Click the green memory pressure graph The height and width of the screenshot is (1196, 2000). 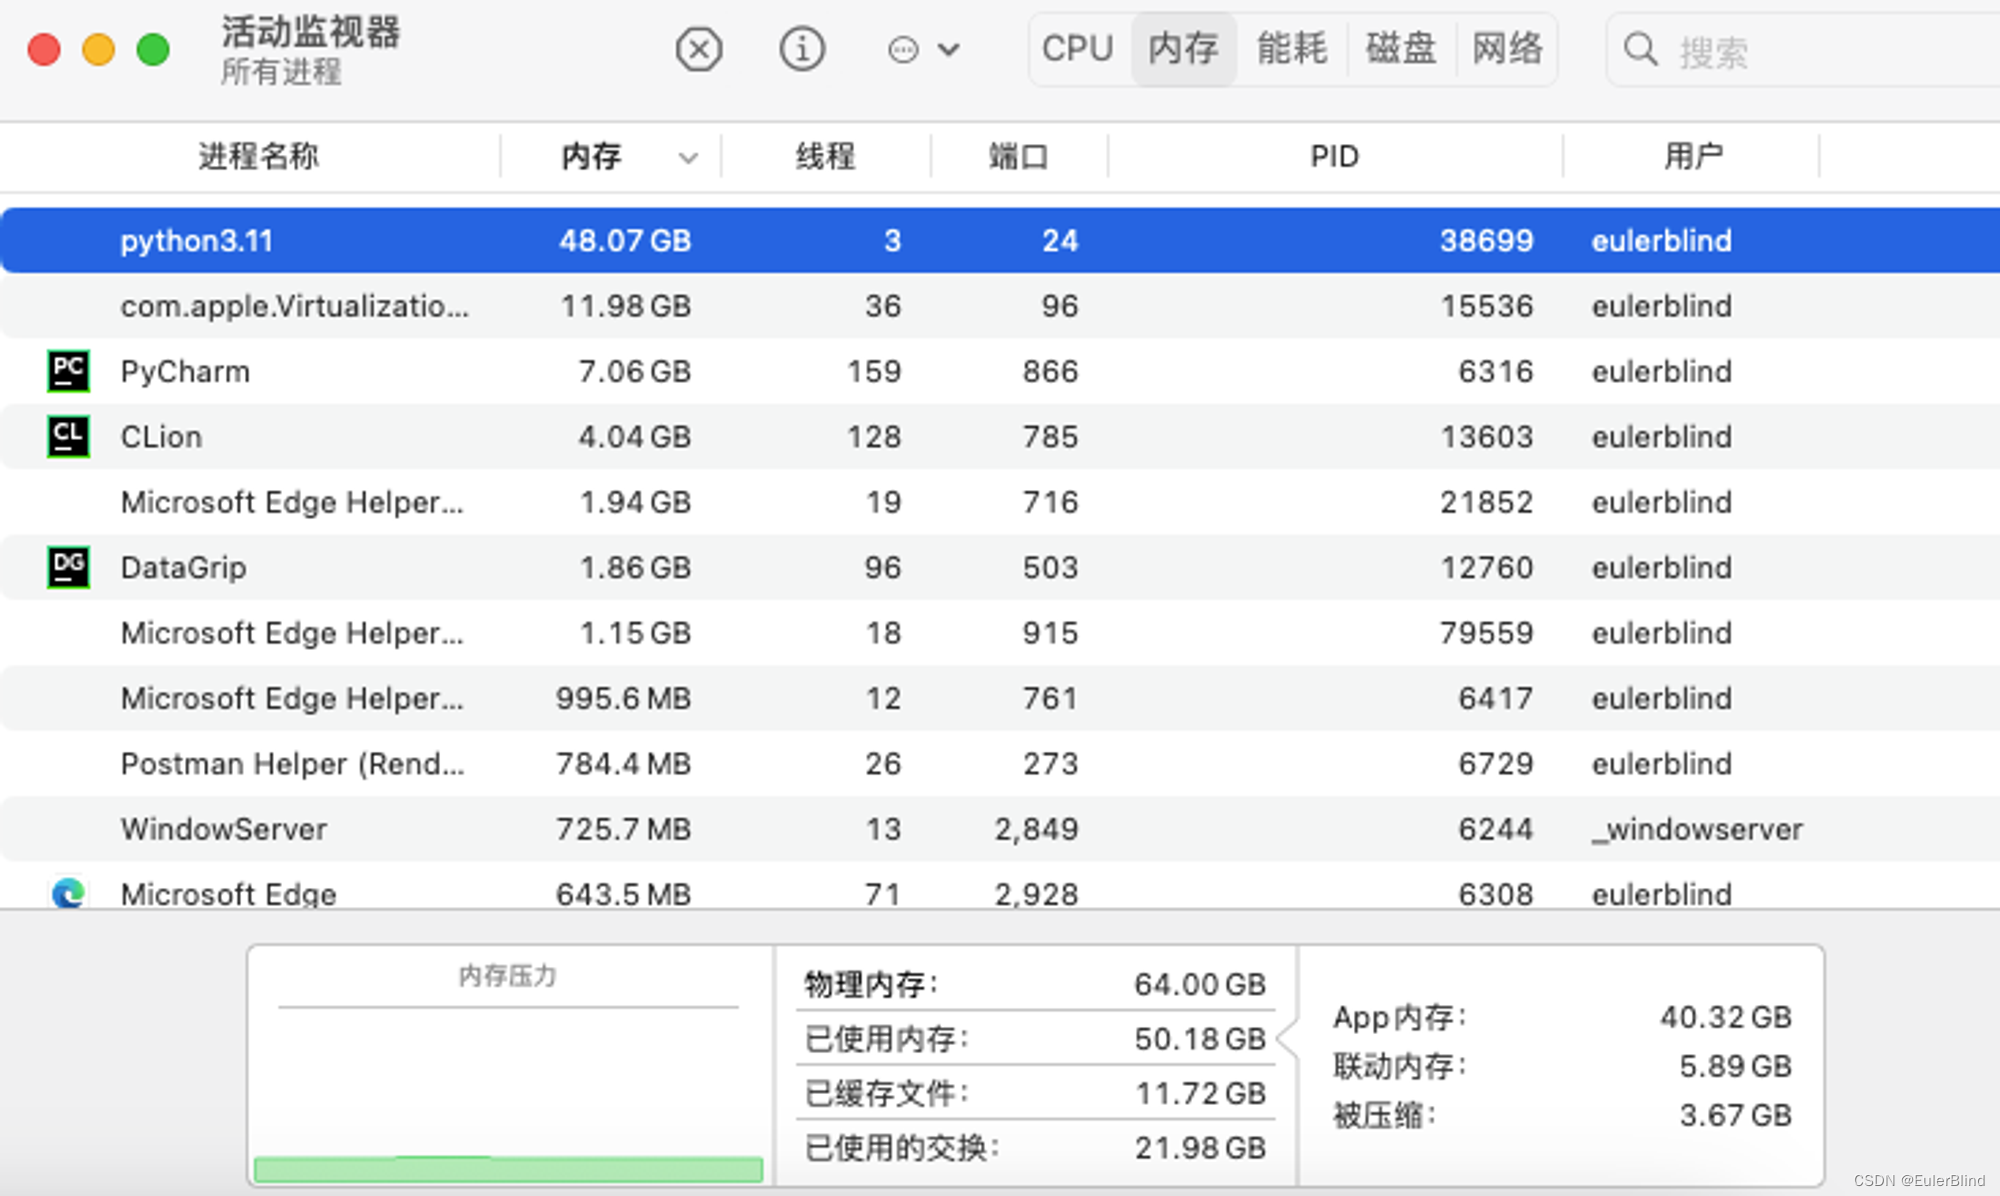click(508, 1168)
